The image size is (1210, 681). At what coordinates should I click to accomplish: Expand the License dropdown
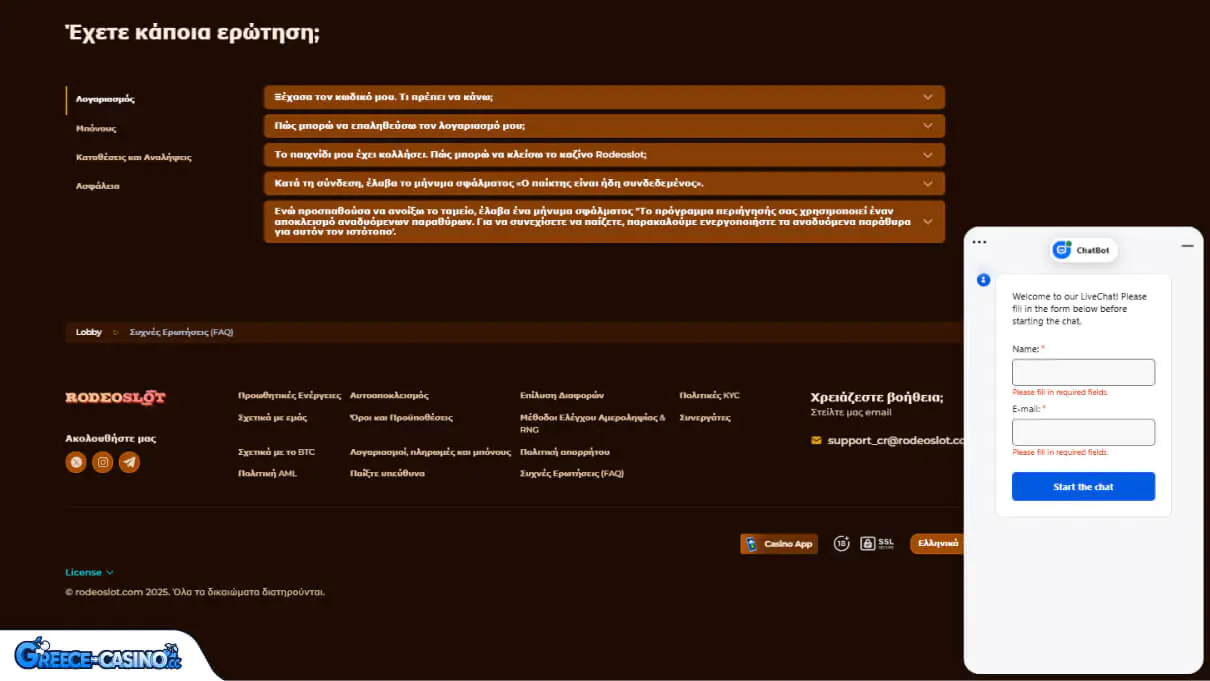(89, 573)
